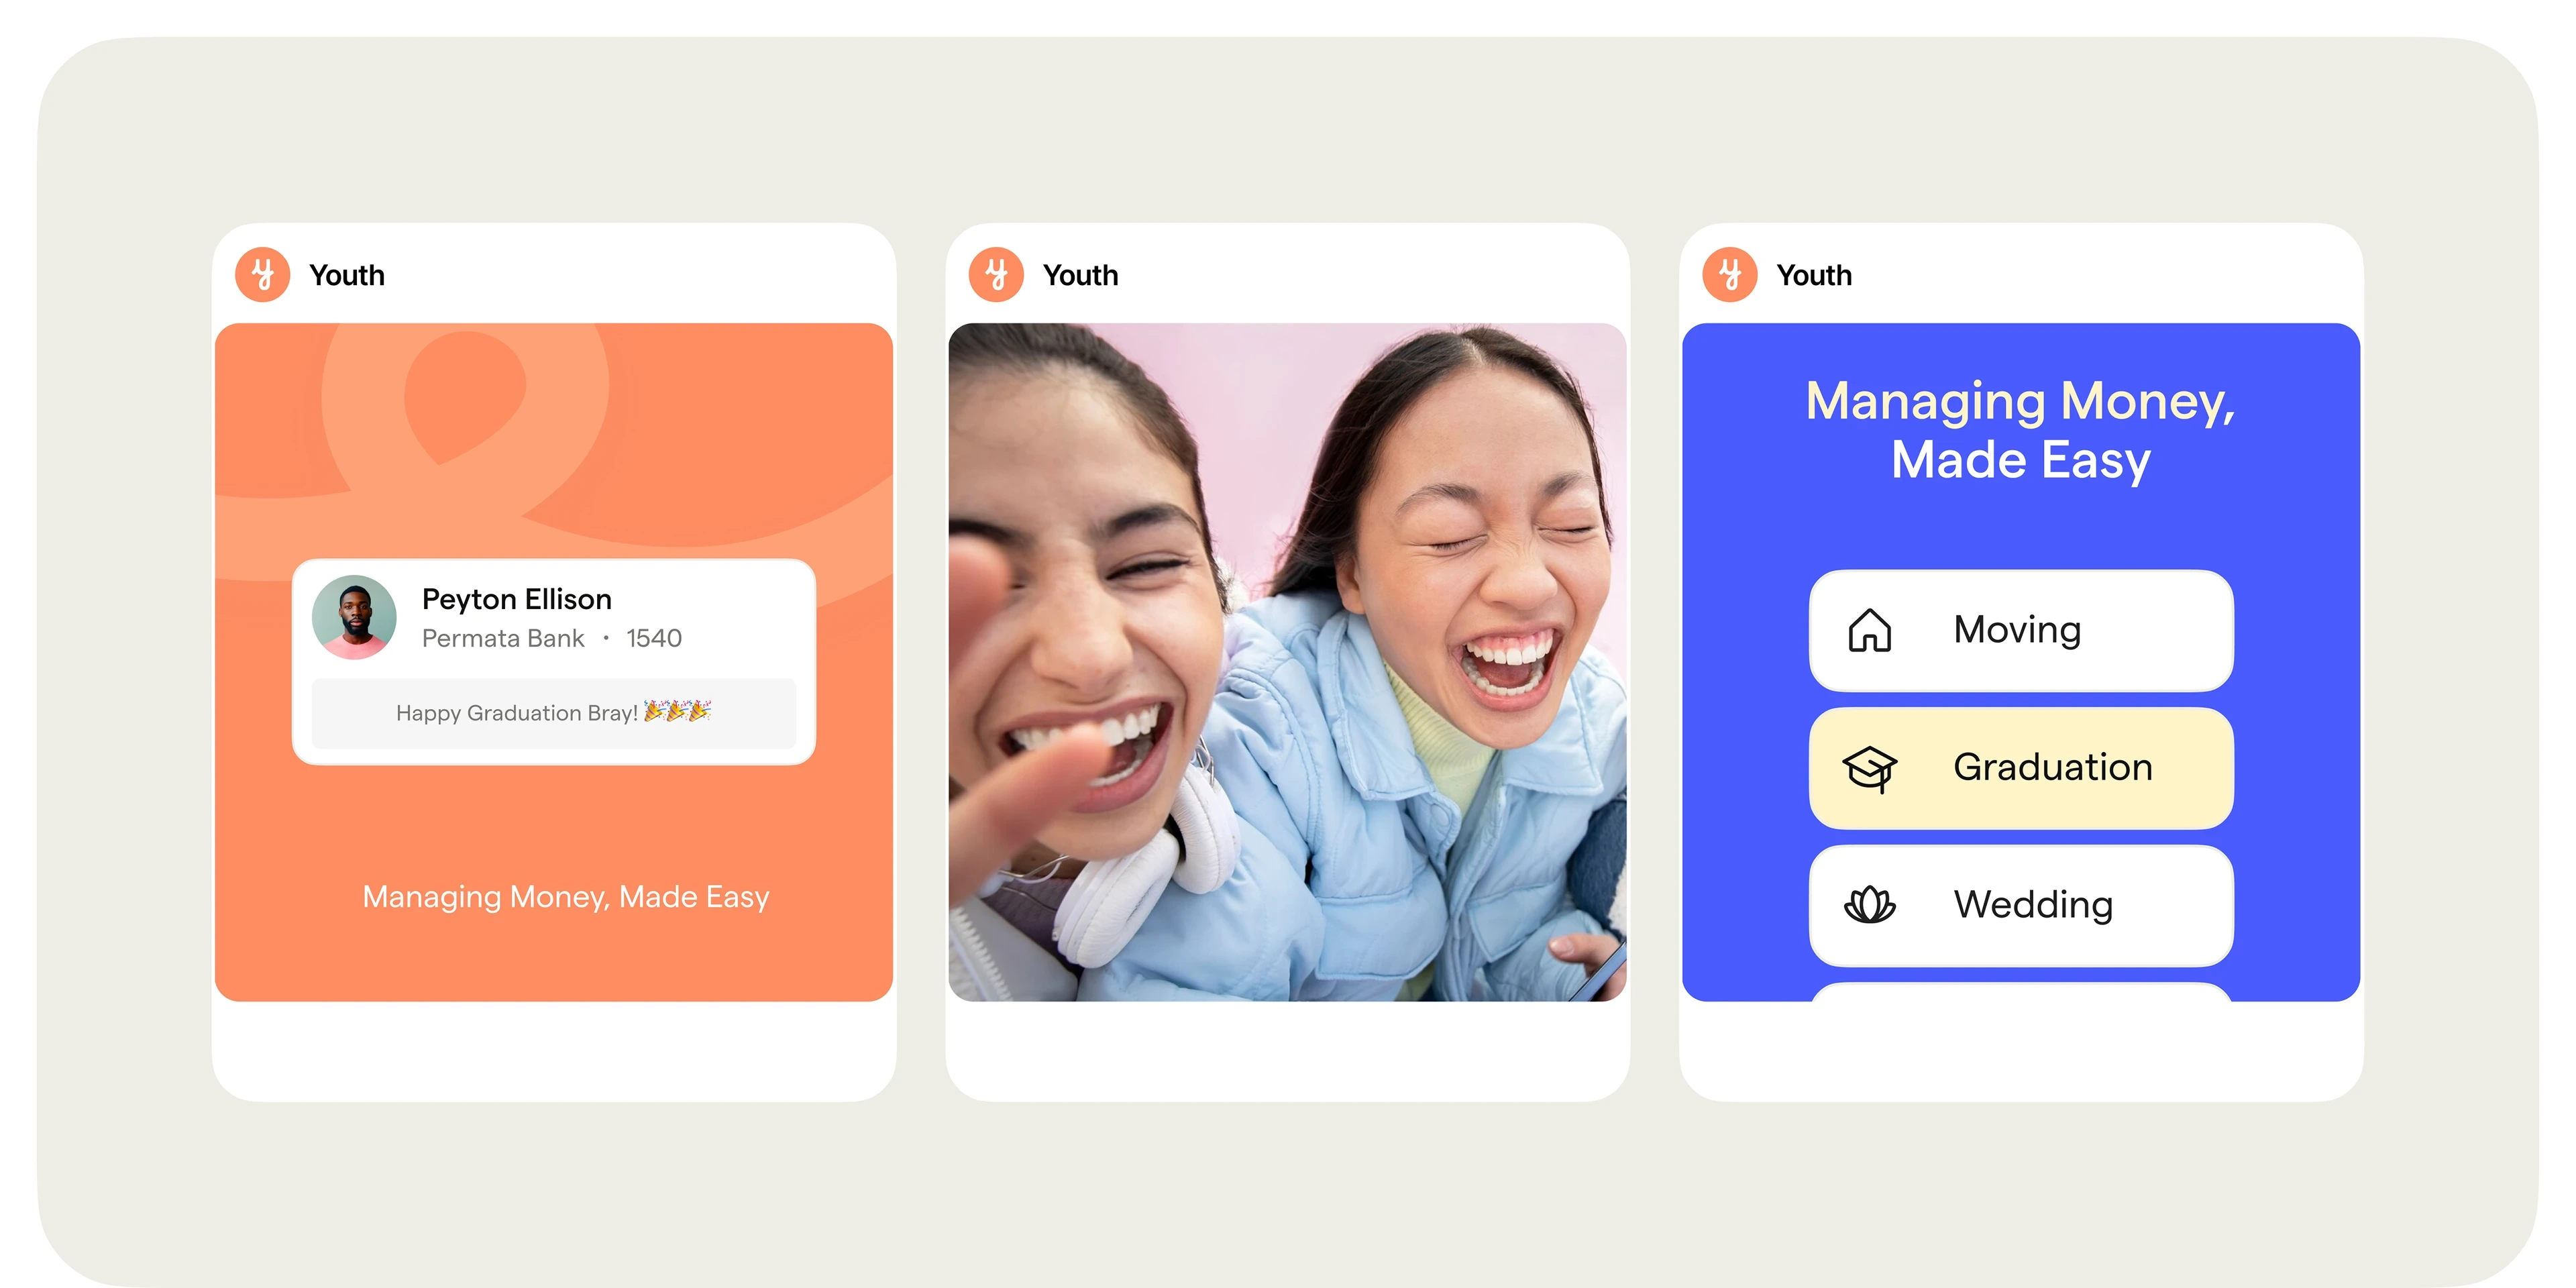2576x1288 pixels.
Task: Select the Moving option
Action: click(x=2021, y=630)
